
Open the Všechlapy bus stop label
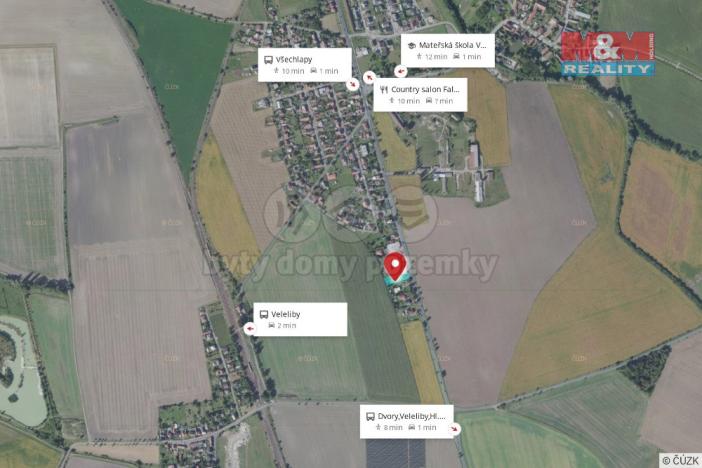(x=304, y=65)
